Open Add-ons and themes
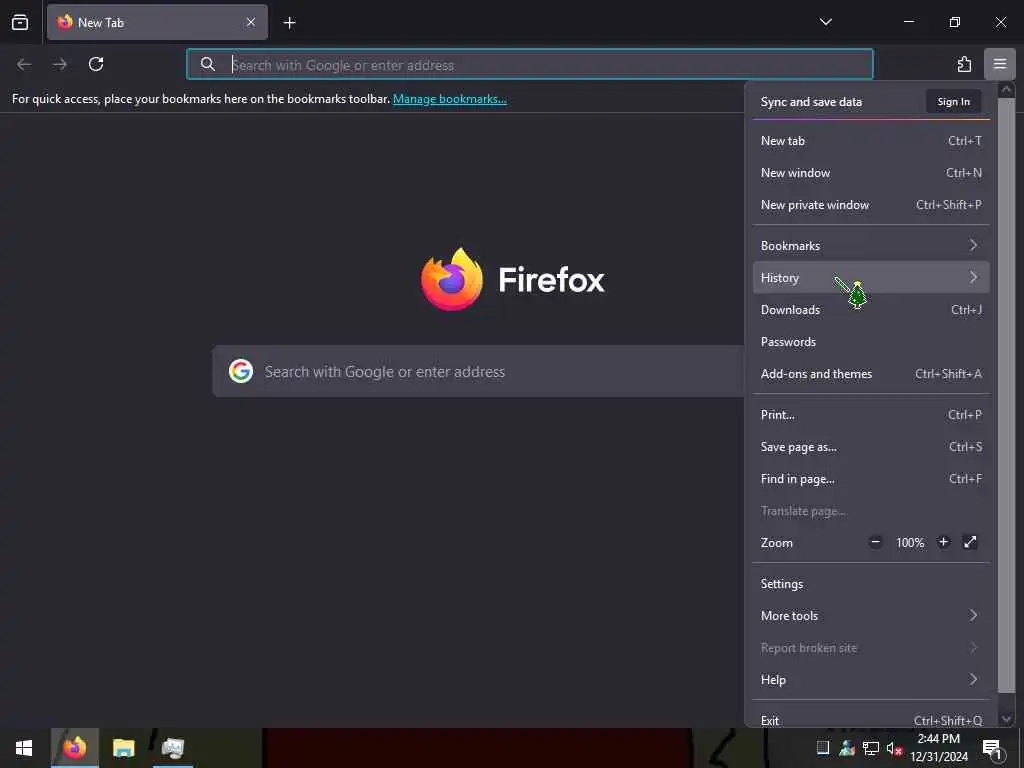Image resolution: width=1024 pixels, height=768 pixels. pos(871,374)
